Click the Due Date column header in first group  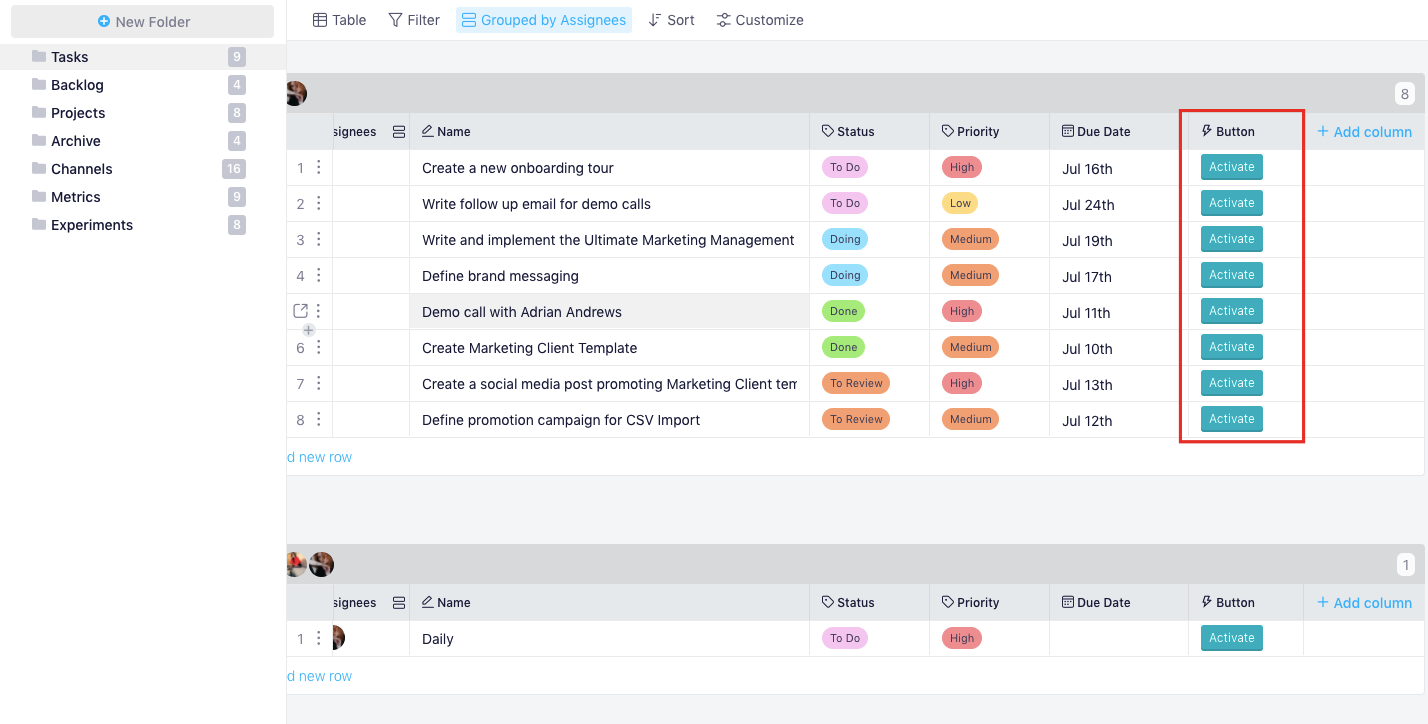(x=1119, y=131)
